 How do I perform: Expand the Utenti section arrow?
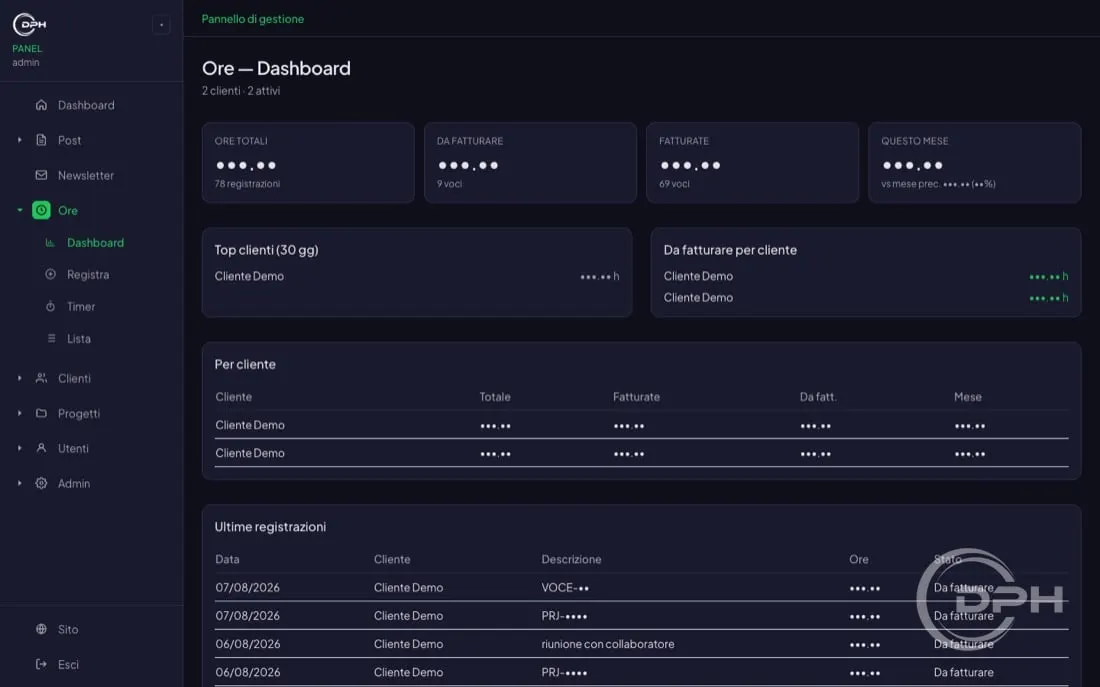[20, 448]
